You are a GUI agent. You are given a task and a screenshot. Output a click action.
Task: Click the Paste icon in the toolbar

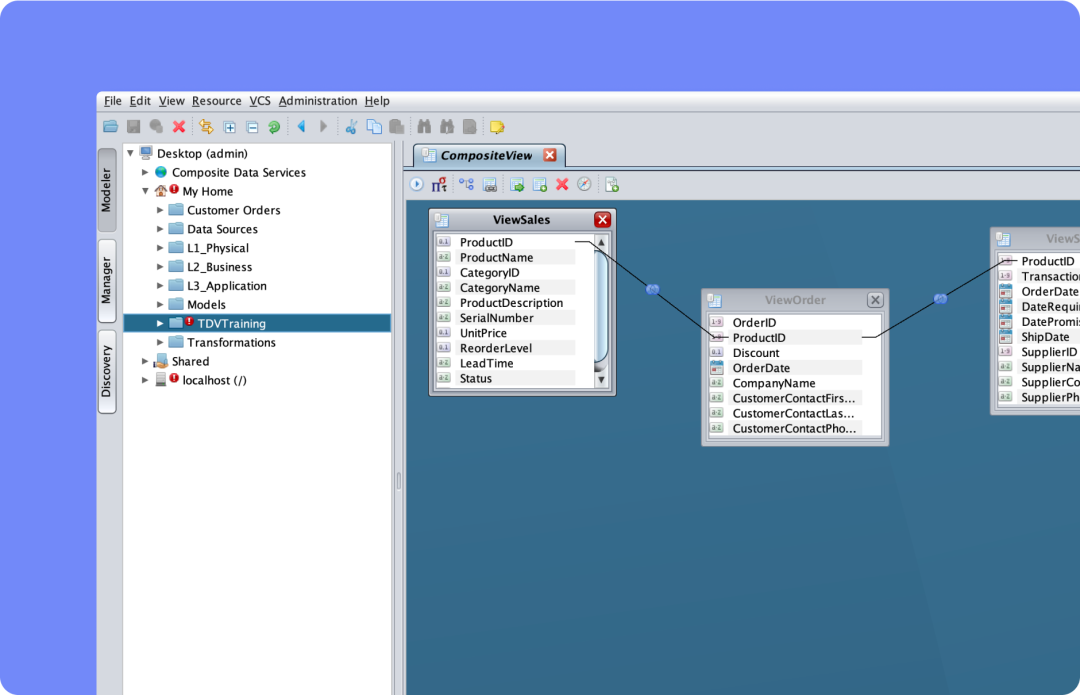397,127
